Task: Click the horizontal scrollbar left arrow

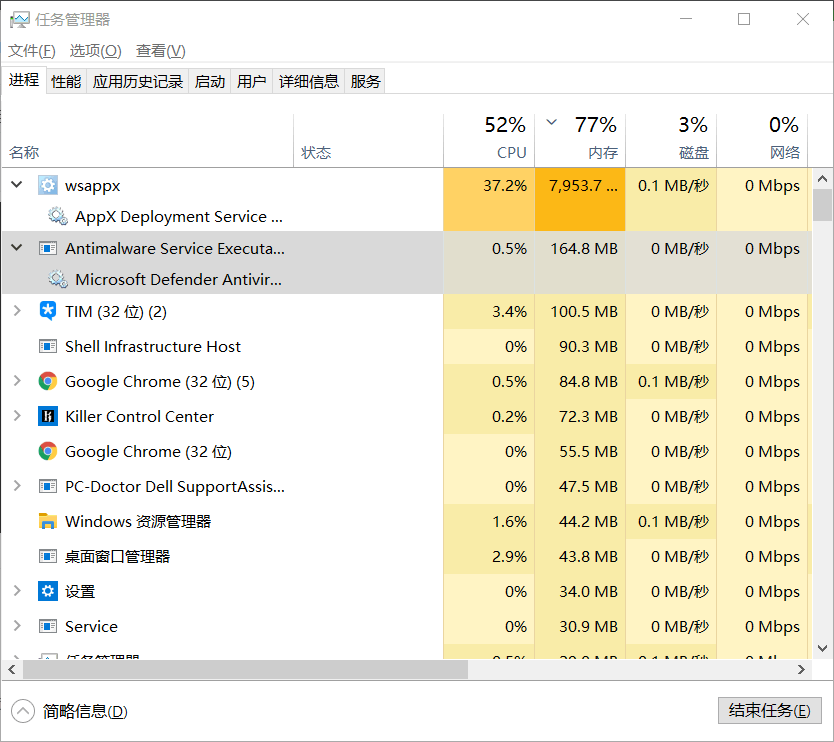Action: coord(12,669)
